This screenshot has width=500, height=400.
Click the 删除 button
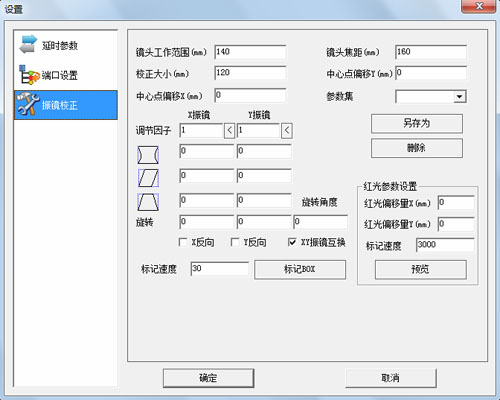click(417, 148)
